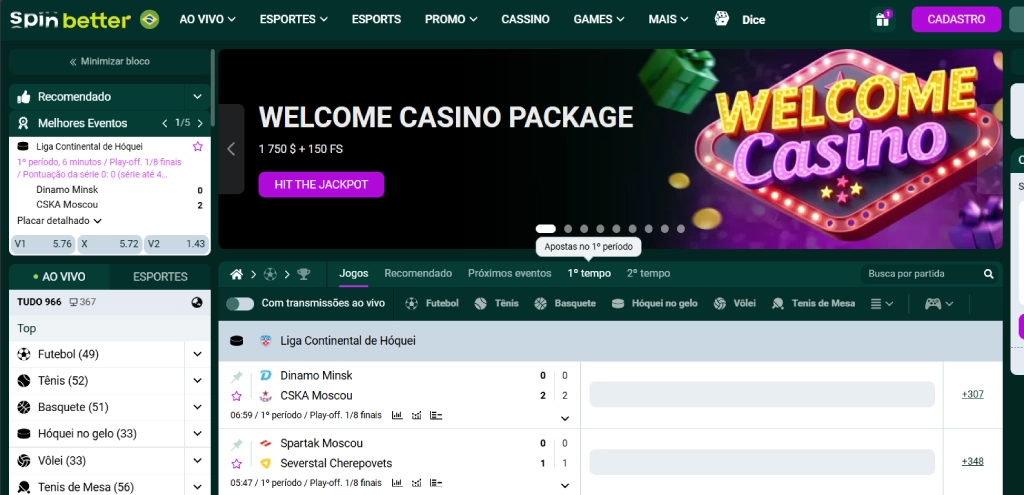Expand Hóquei no gelo (33) in sidebar
The width and height of the screenshot is (1024, 495).
click(x=197, y=434)
